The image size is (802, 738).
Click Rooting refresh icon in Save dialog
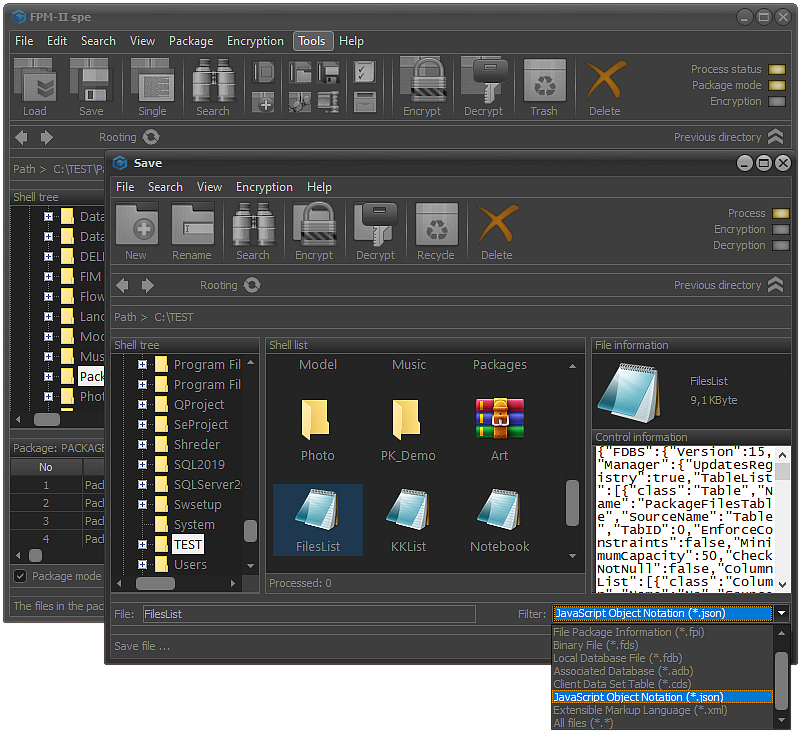[x=252, y=285]
